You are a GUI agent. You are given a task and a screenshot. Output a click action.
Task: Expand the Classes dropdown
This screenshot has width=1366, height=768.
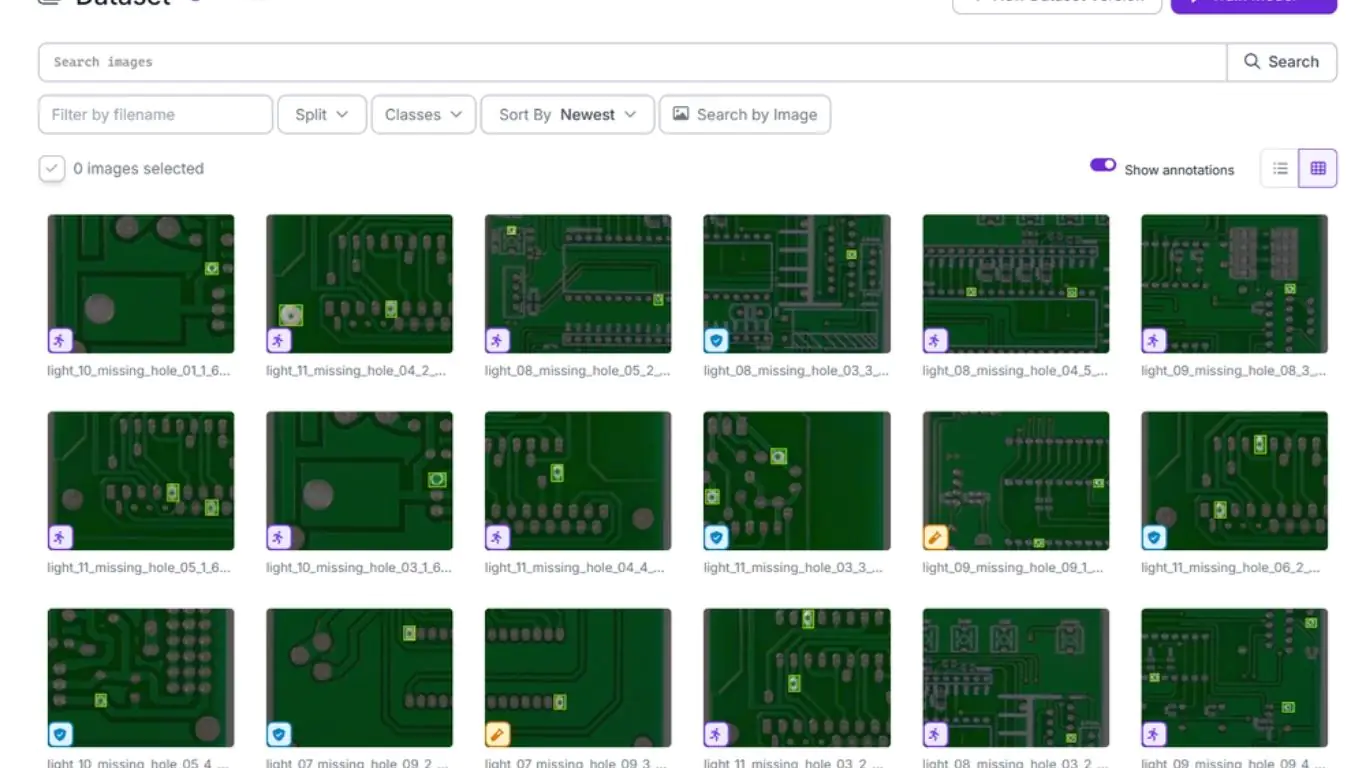422,114
